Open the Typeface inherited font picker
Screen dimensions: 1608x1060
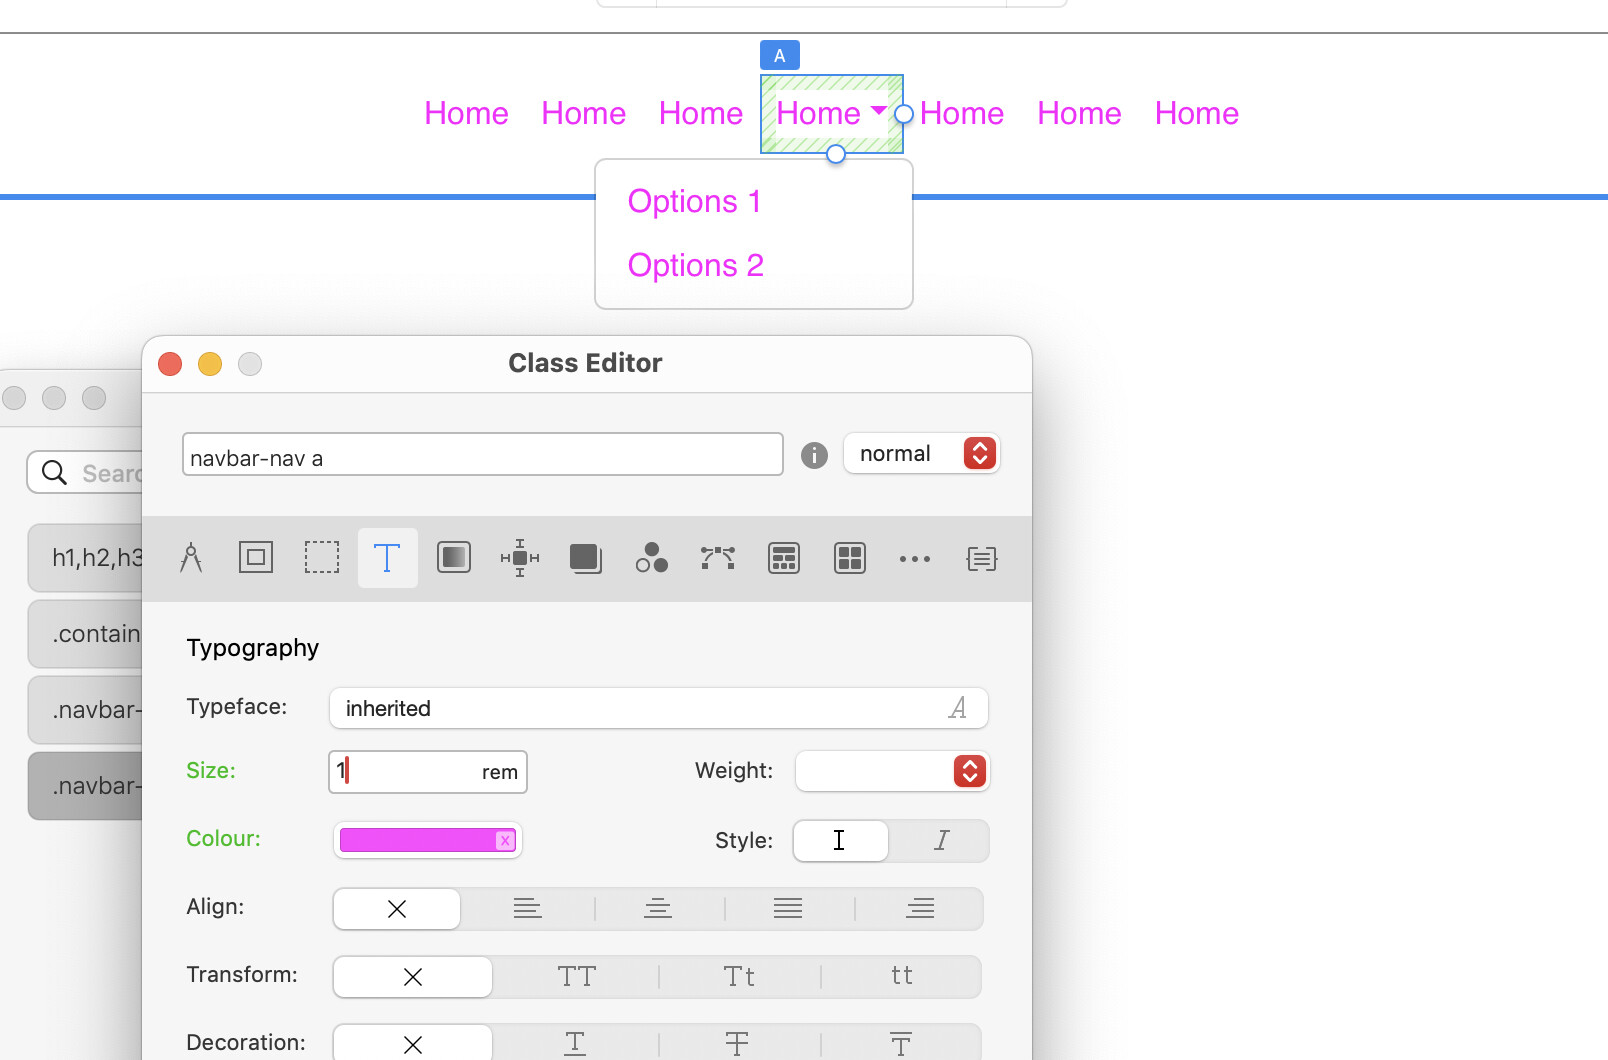(x=658, y=709)
